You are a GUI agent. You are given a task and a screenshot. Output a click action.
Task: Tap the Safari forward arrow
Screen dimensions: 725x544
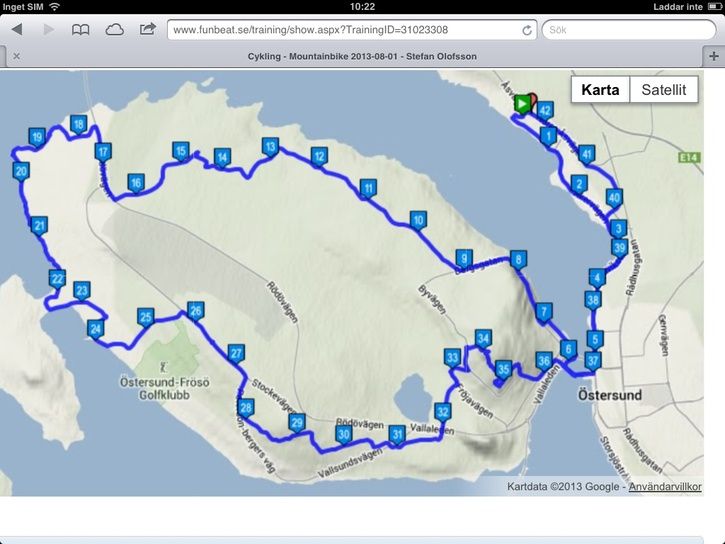48,30
